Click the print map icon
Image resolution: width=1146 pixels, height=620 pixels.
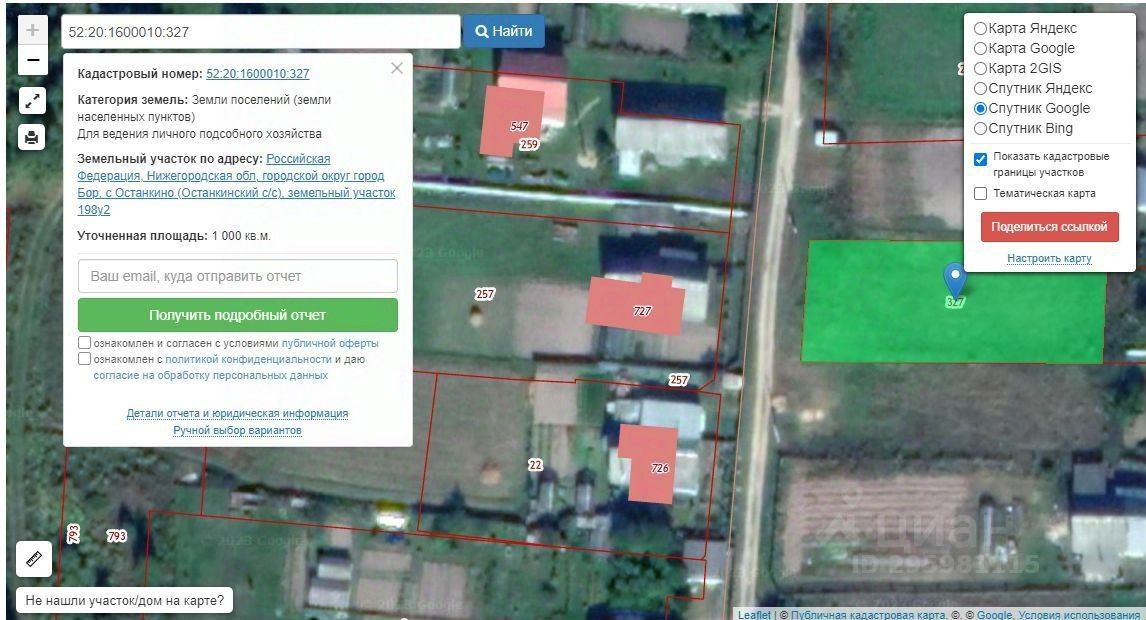coord(31,137)
